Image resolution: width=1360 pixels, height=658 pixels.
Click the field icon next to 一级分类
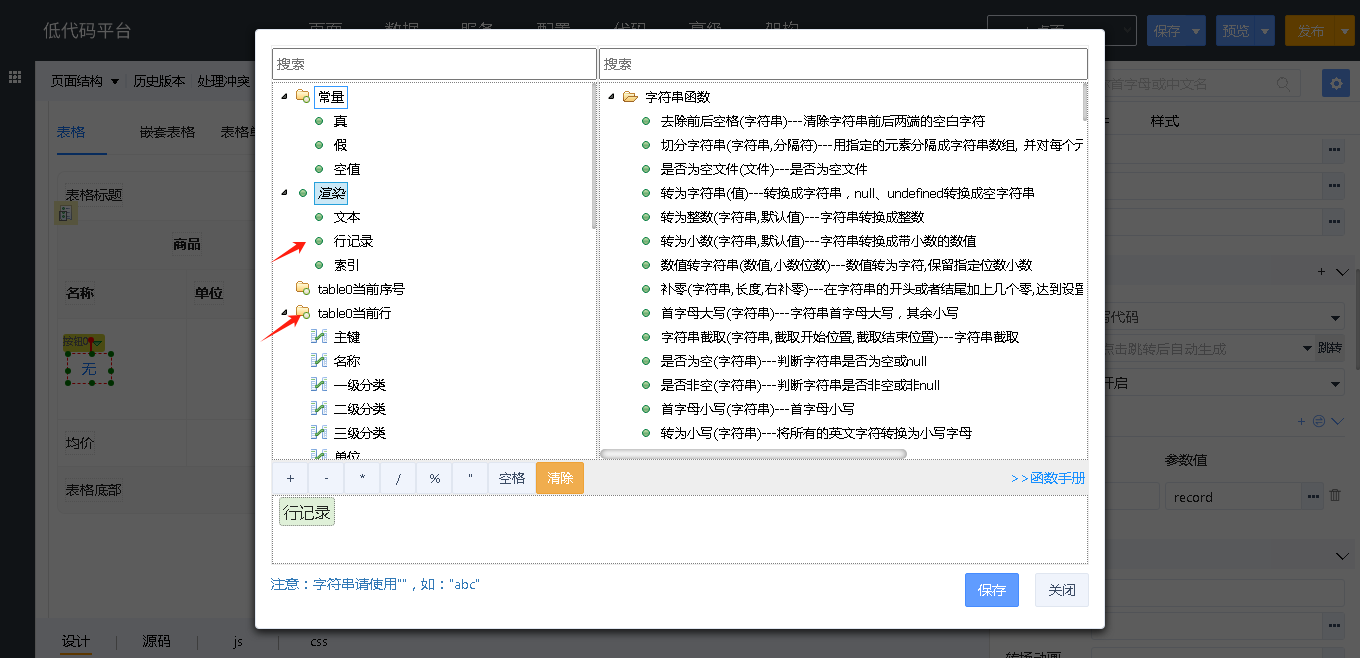pos(320,385)
